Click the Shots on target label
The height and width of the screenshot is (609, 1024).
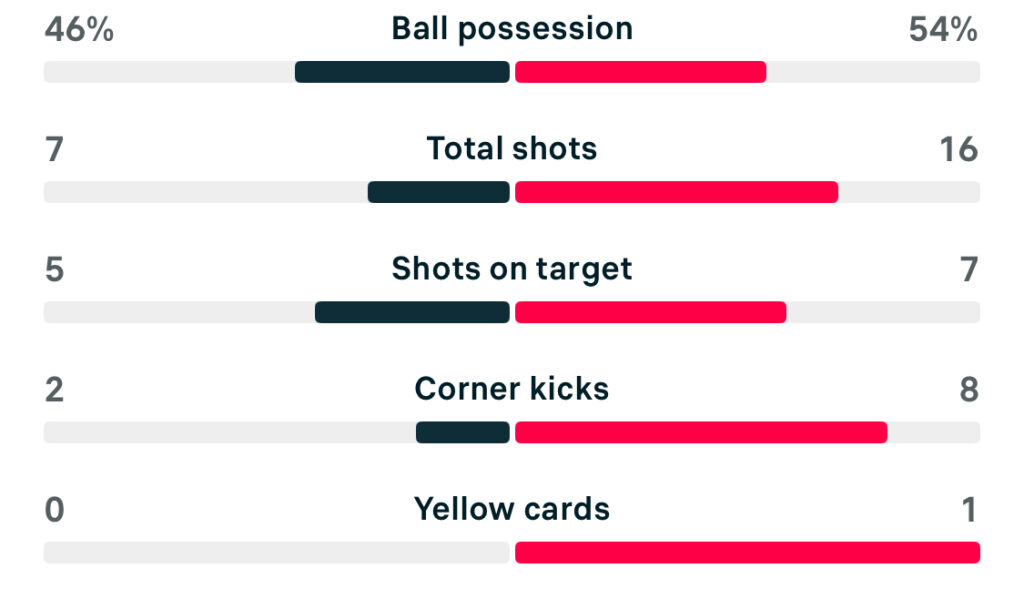pos(512,269)
